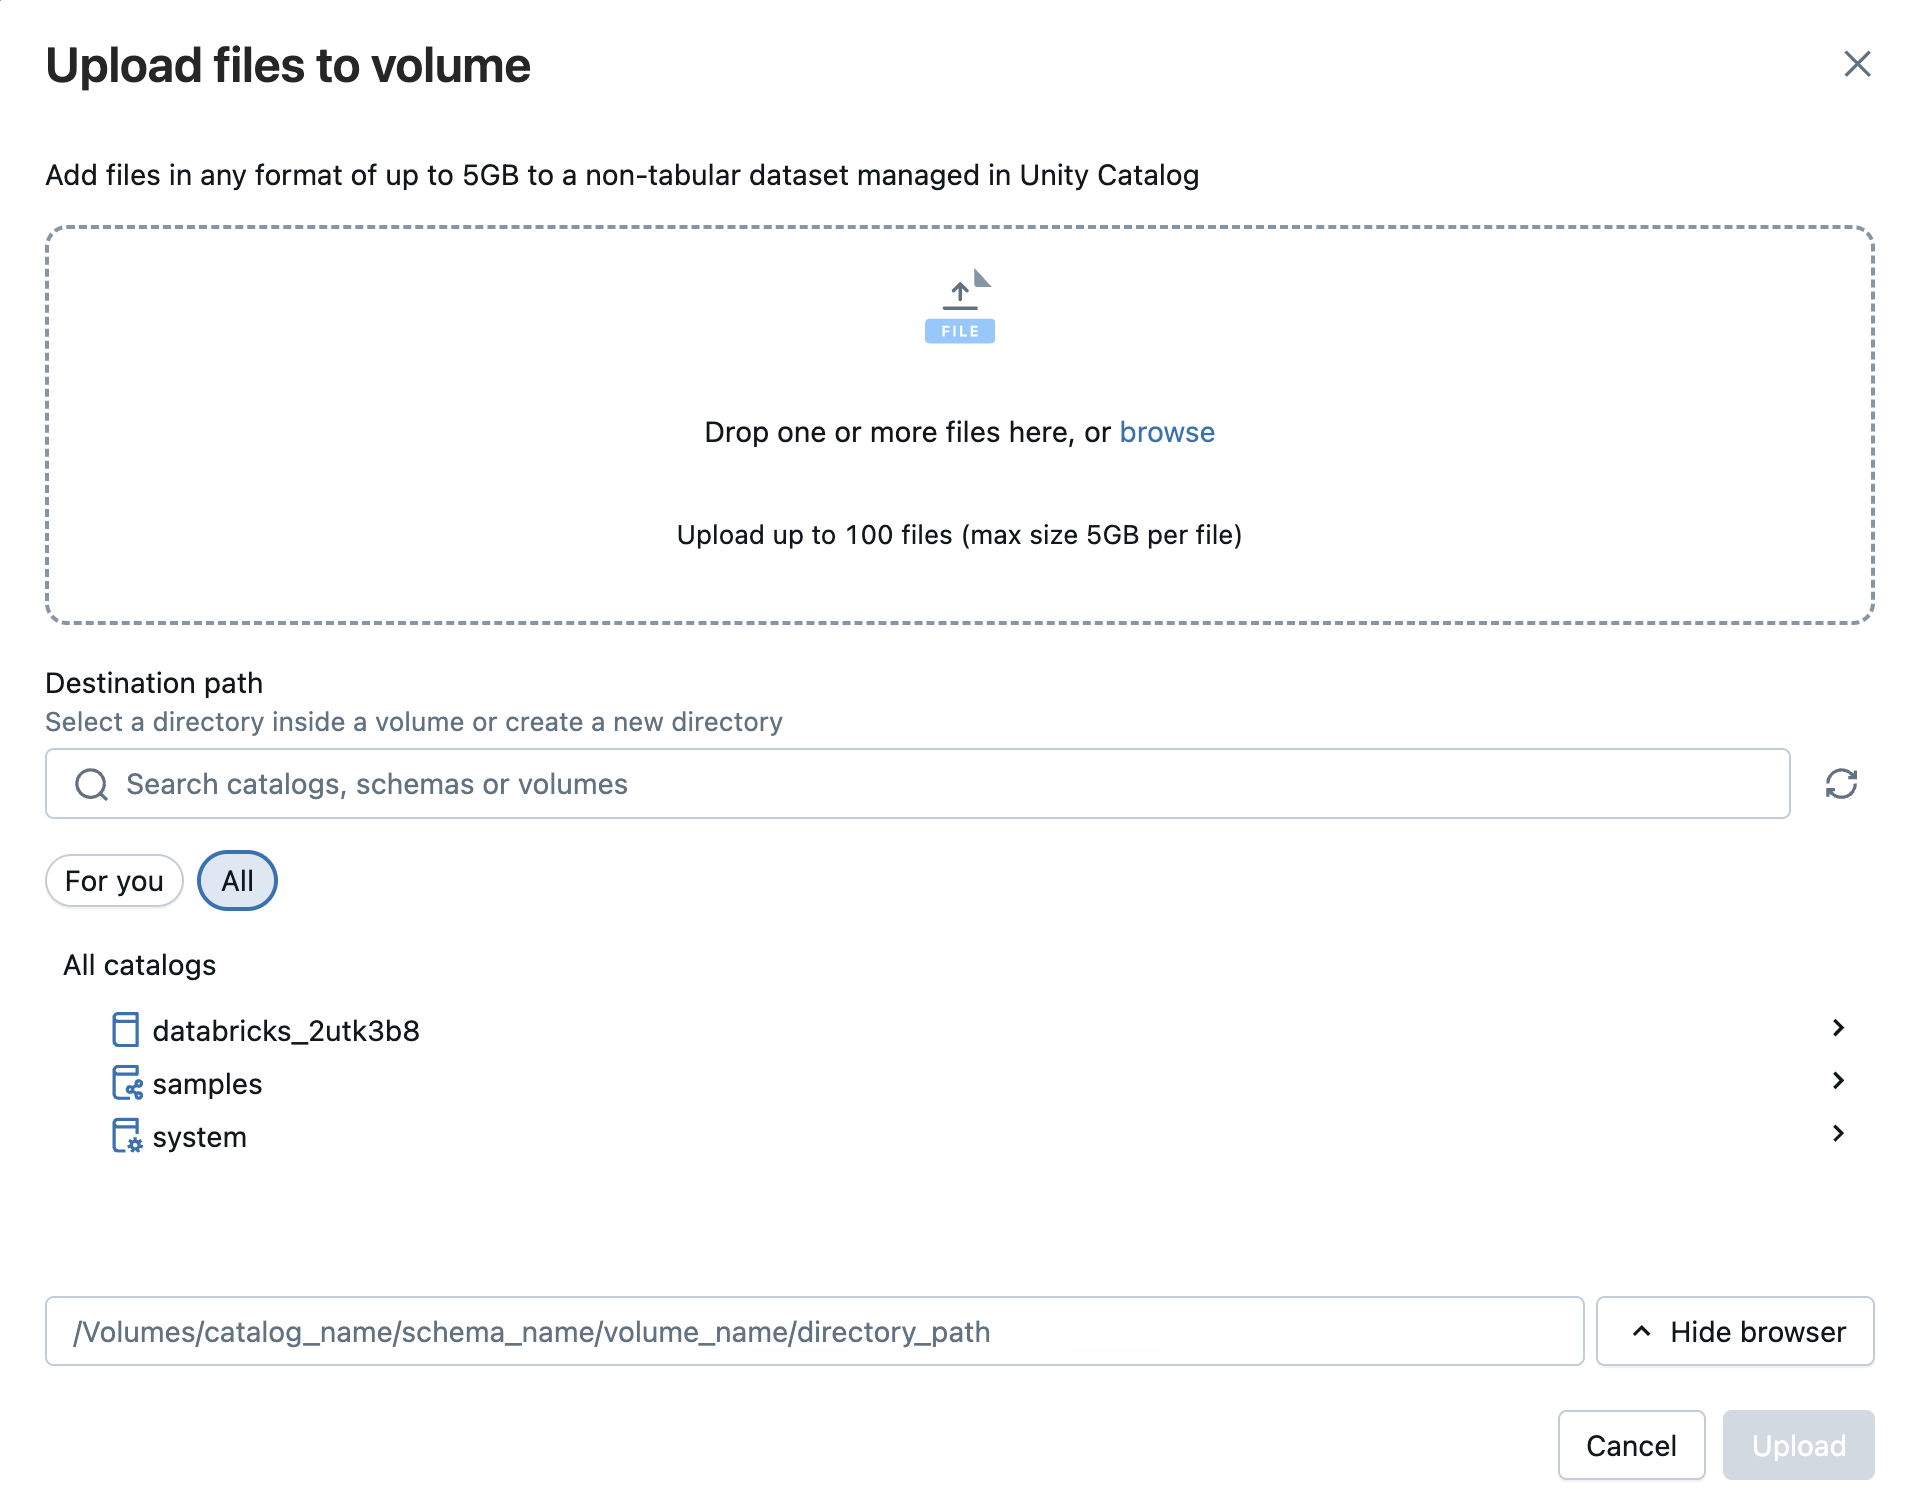This screenshot has height=1512, width=1910.
Task: Open the browse link to pick files
Action: (x=1167, y=432)
